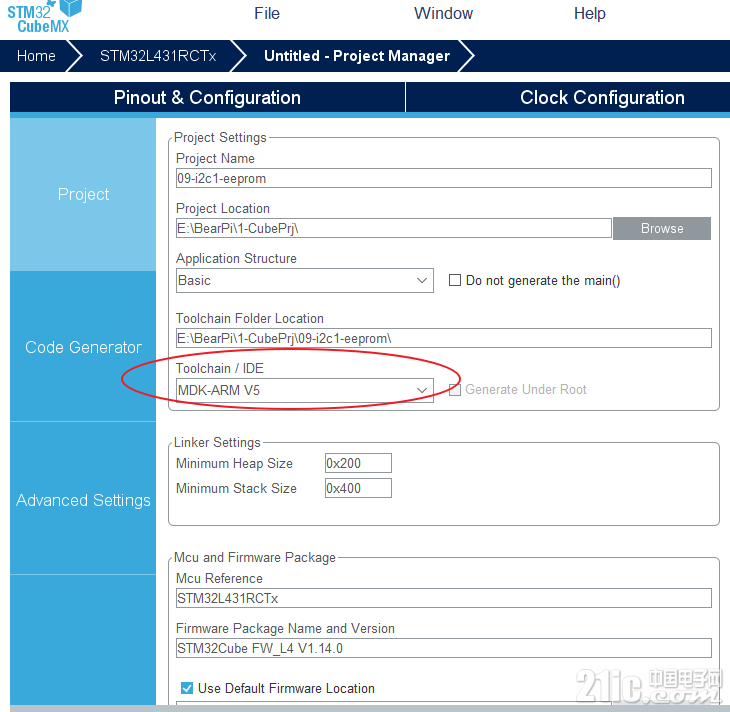Viewport: 730px width, 712px height.
Task: Open the Application Structure dropdown
Action: [304, 280]
